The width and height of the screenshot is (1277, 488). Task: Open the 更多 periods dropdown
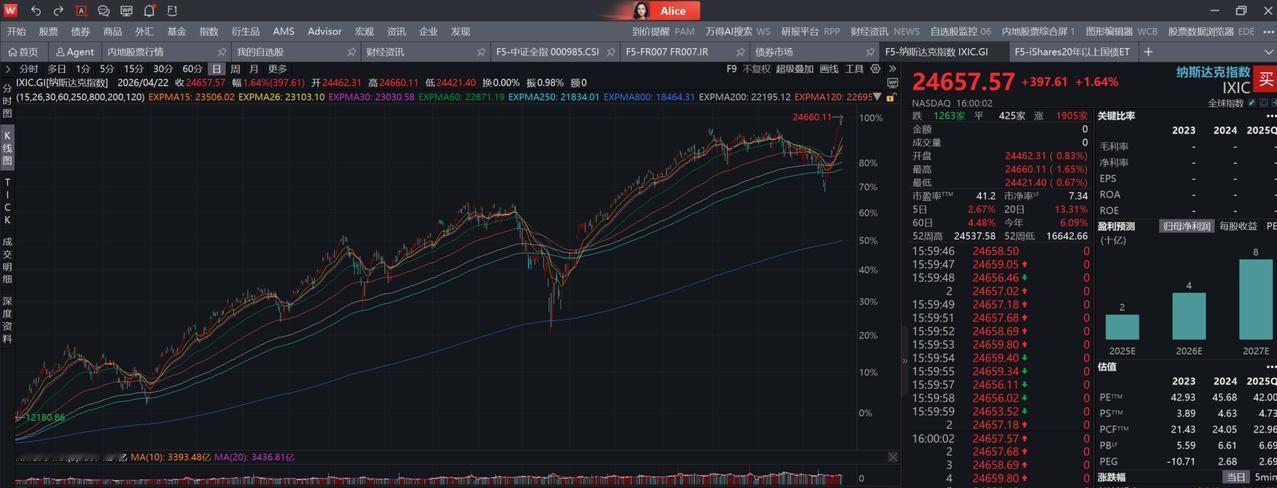277,69
